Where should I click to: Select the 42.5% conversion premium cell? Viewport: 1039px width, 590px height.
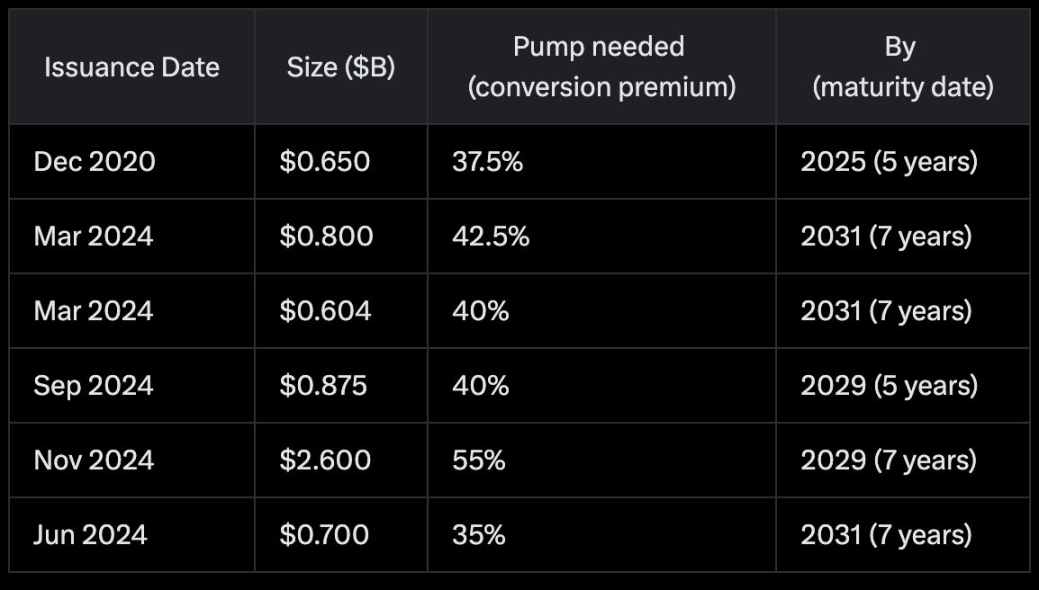coord(490,236)
